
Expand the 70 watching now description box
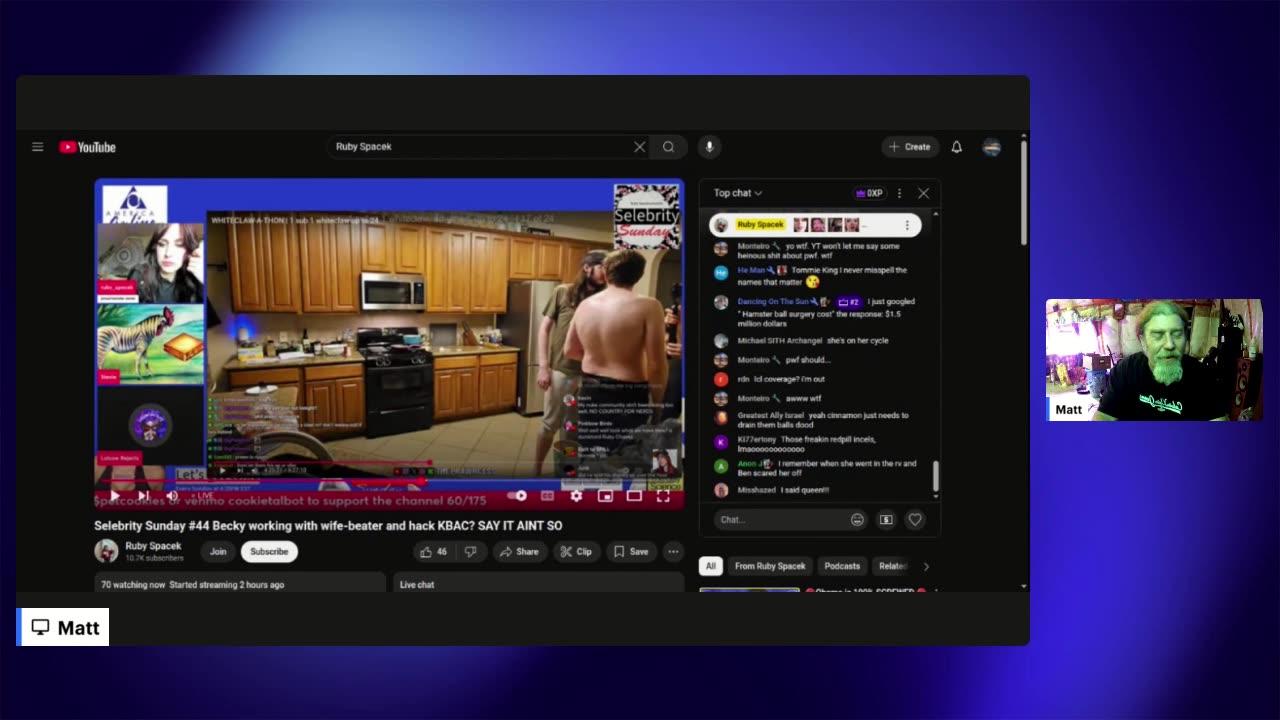(x=240, y=582)
